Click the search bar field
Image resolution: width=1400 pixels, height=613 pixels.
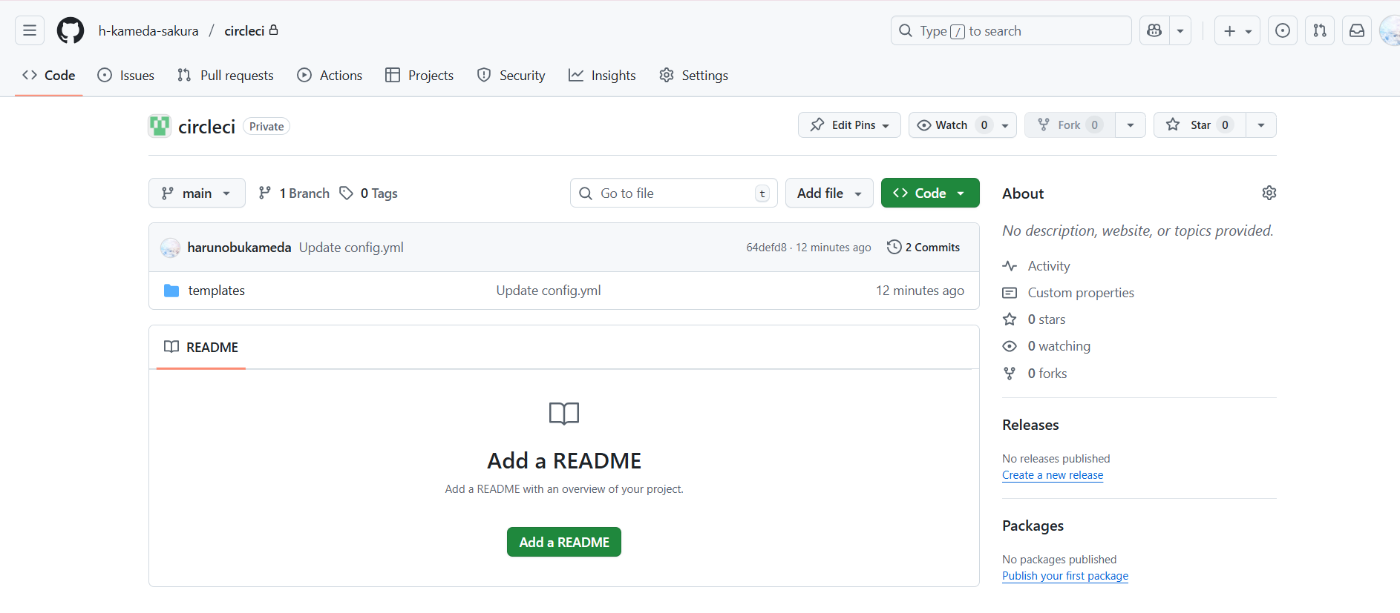pyautogui.click(x=1011, y=31)
